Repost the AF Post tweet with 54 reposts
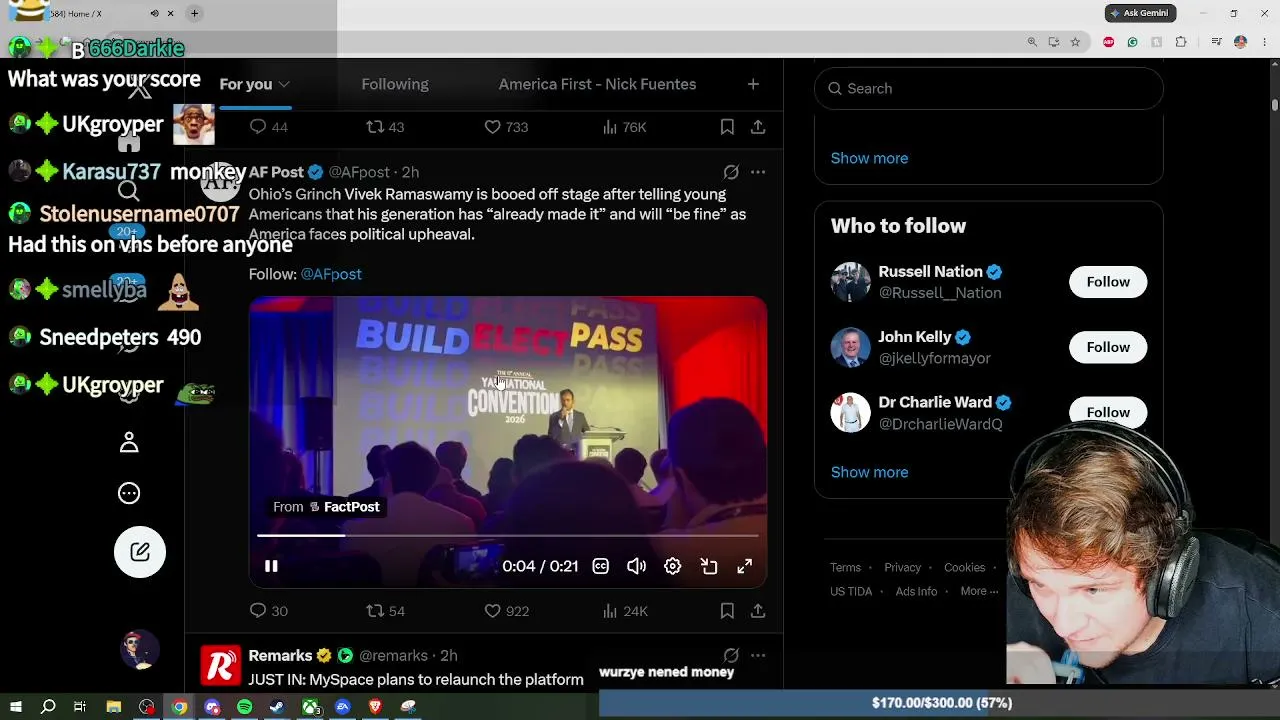Screen dimensions: 1280x720 [385, 611]
